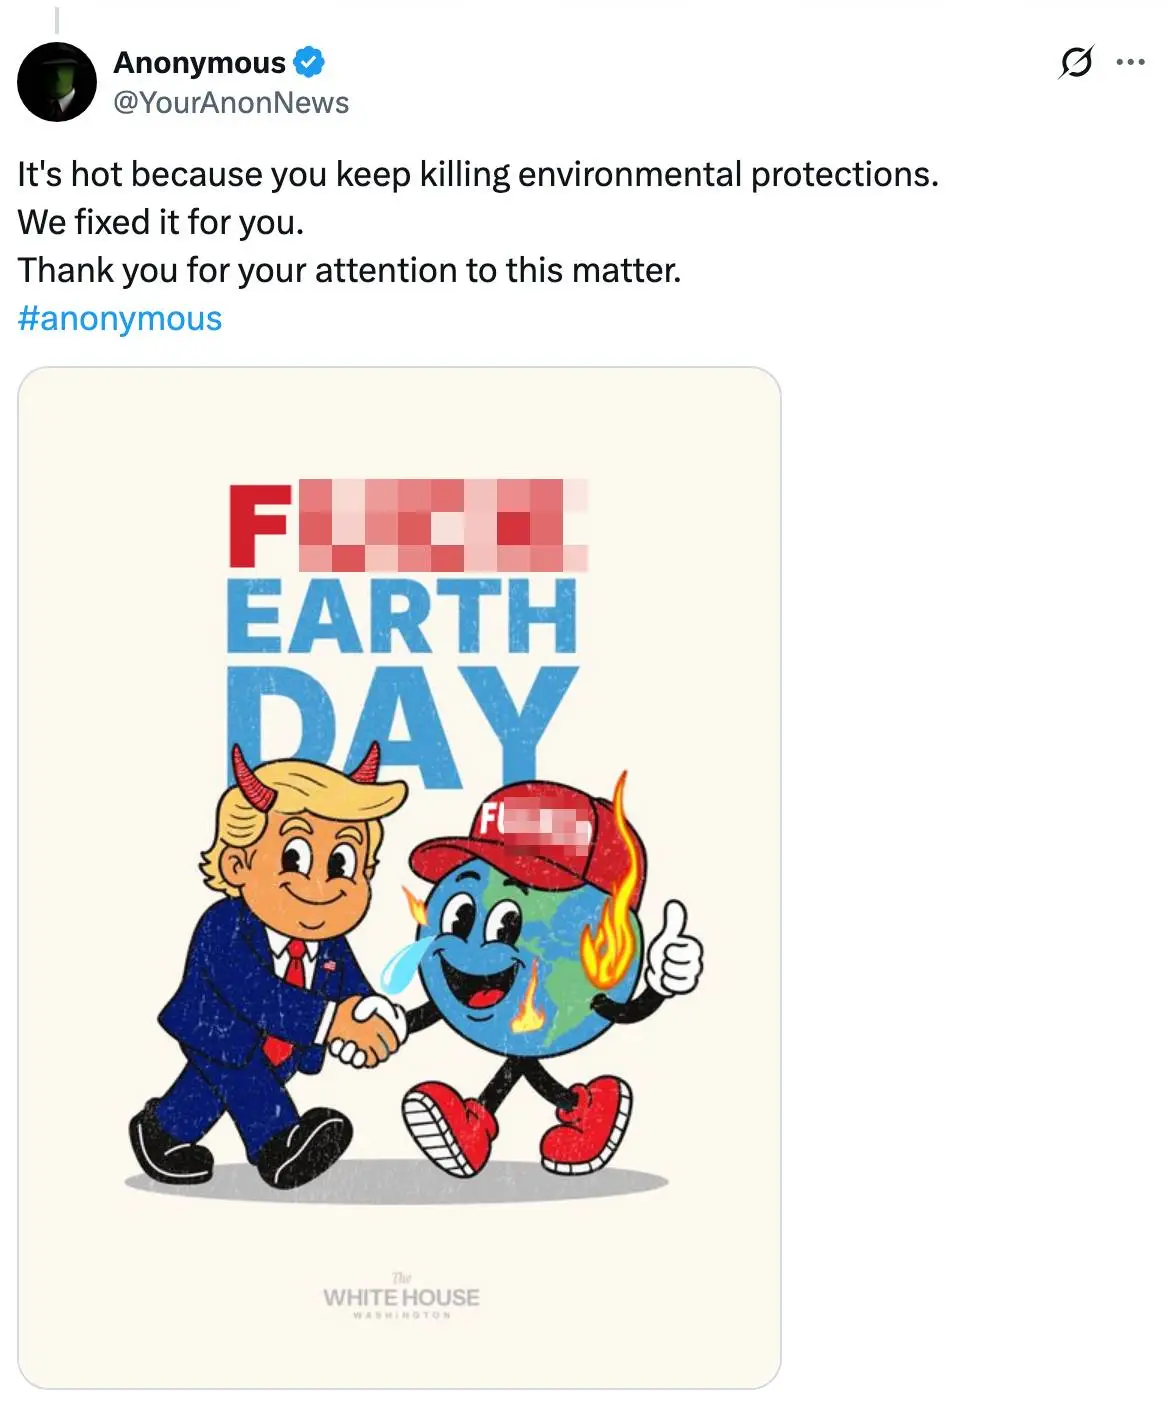
Task: Click the first line about environmental protections
Action: tap(478, 175)
